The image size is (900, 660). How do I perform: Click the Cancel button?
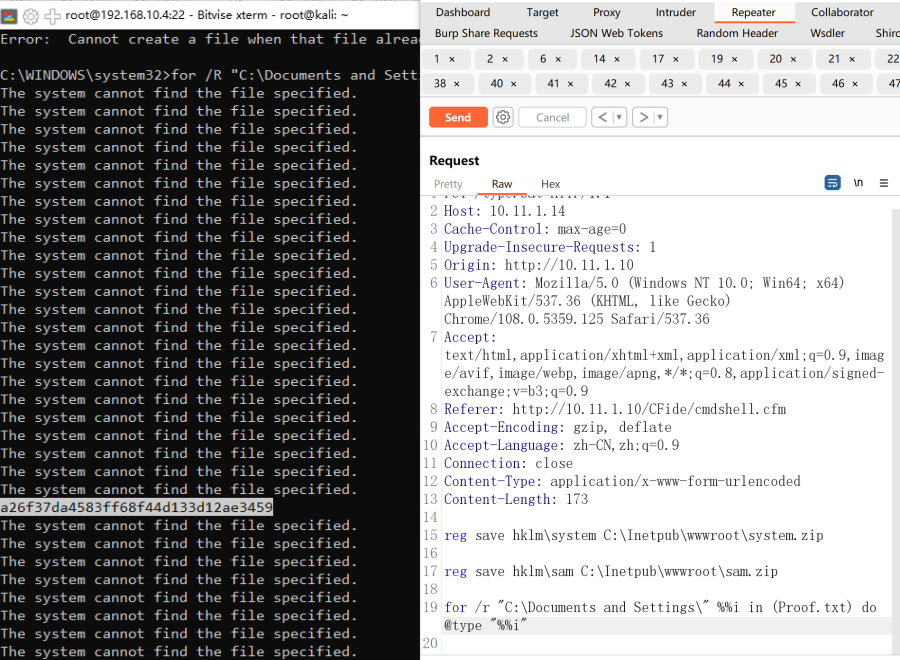[x=552, y=118]
